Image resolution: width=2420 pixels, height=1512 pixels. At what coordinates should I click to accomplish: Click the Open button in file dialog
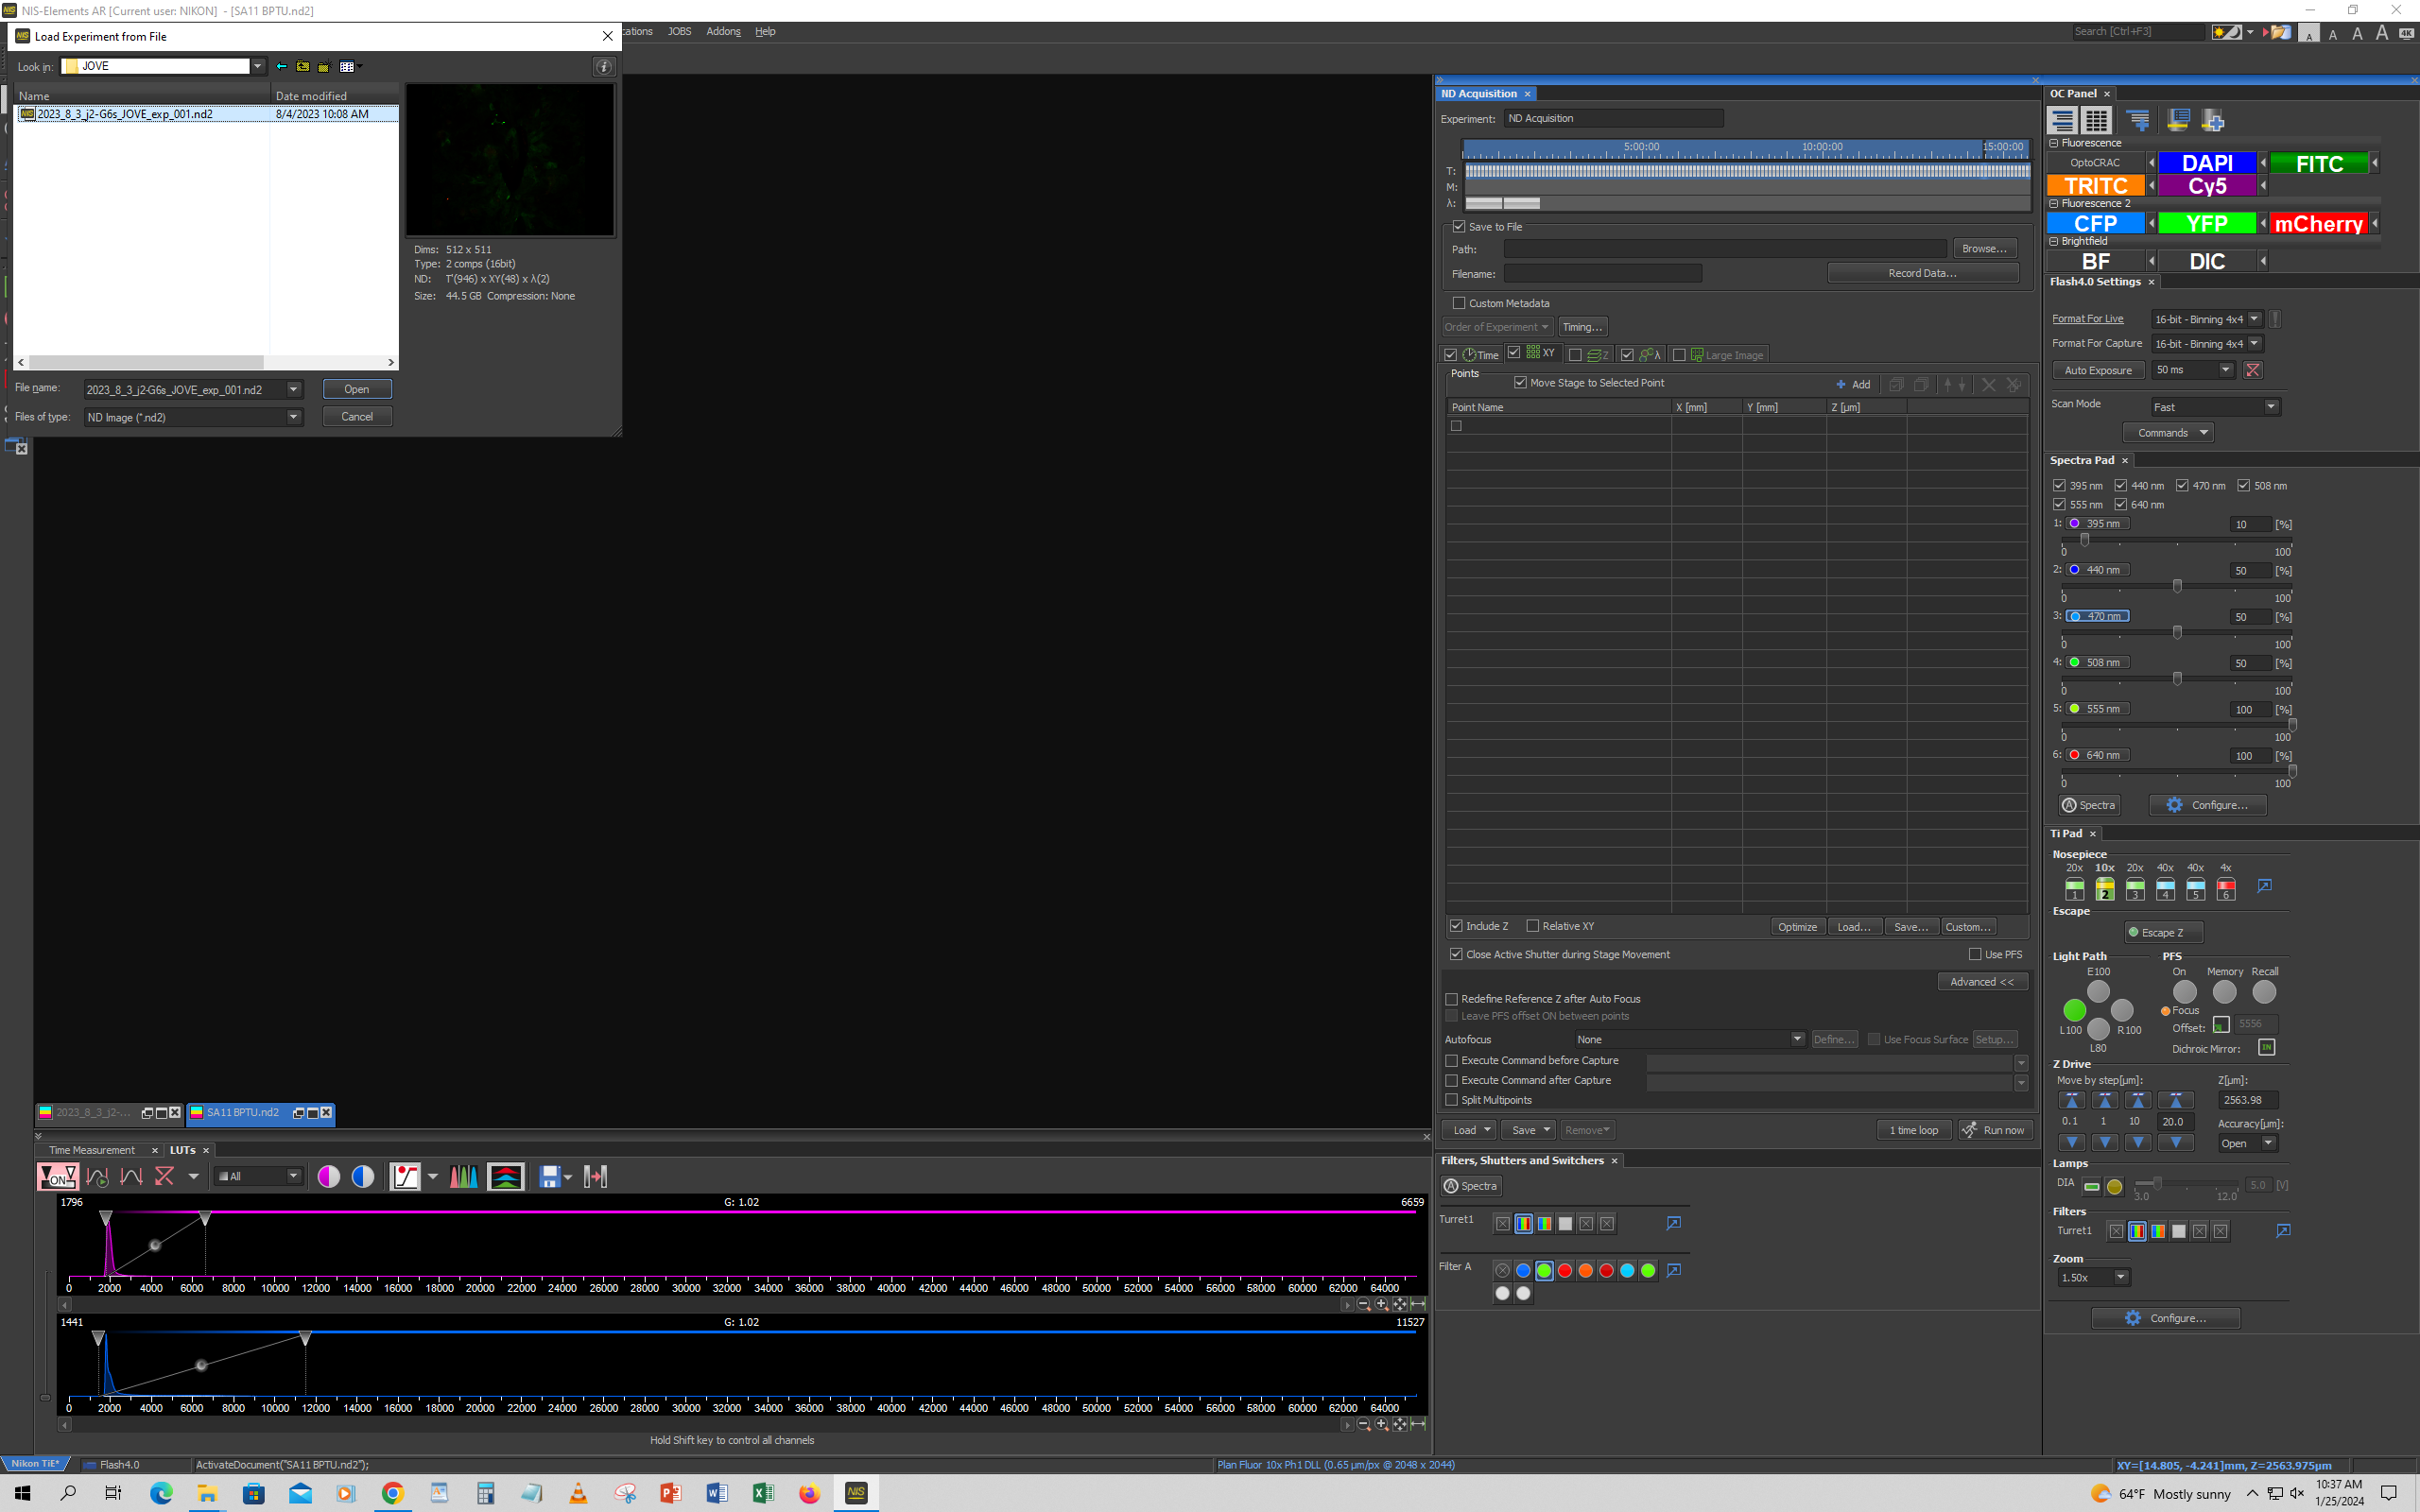356,389
